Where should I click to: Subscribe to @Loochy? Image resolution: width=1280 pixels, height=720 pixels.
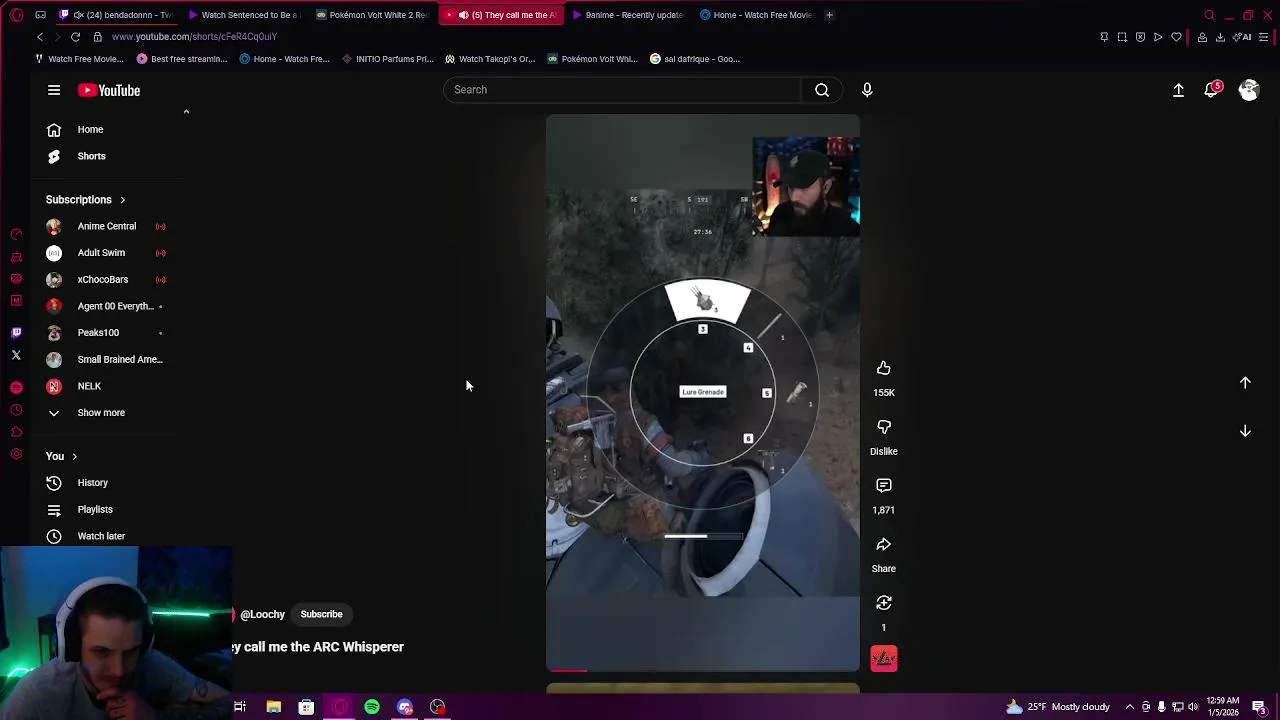click(x=321, y=614)
